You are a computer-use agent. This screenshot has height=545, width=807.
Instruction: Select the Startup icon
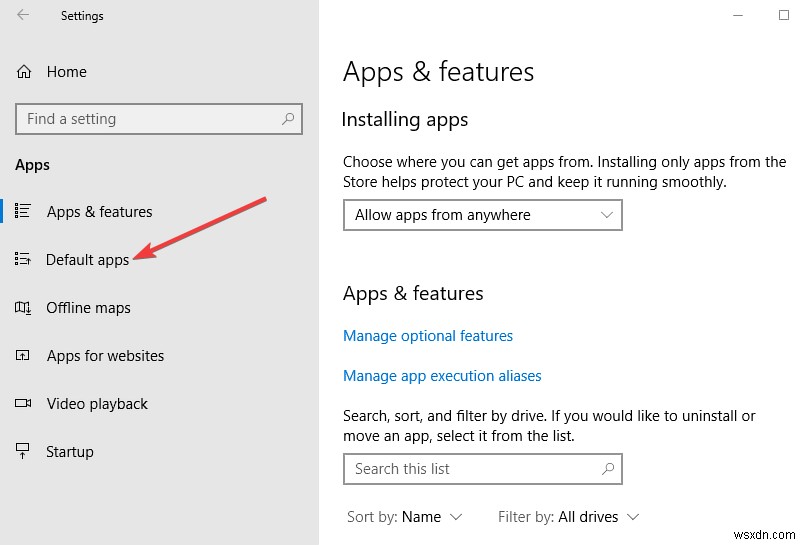tap(23, 451)
